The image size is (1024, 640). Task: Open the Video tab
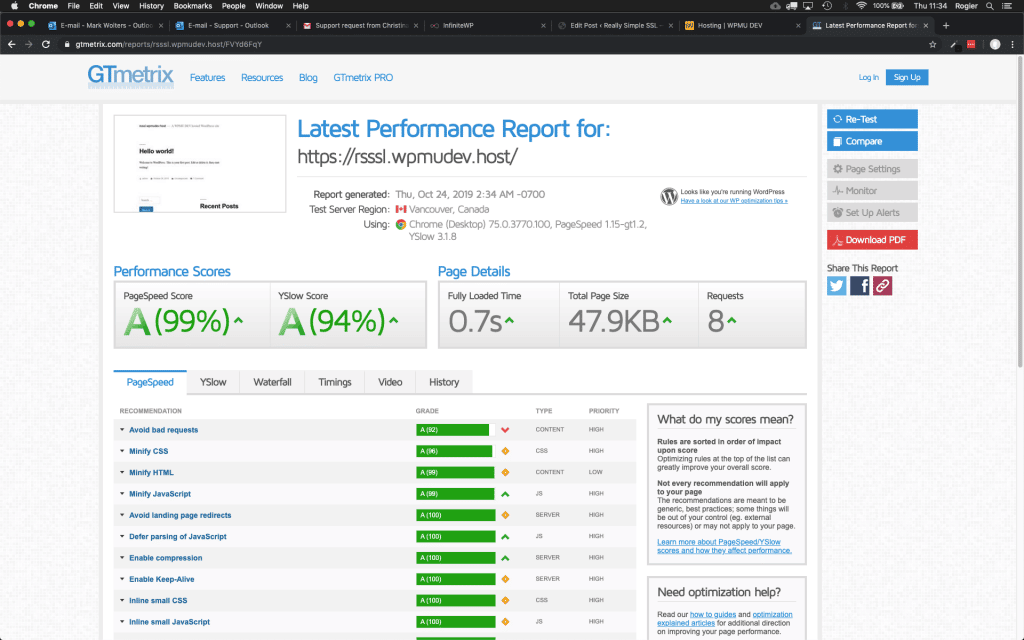(x=390, y=382)
